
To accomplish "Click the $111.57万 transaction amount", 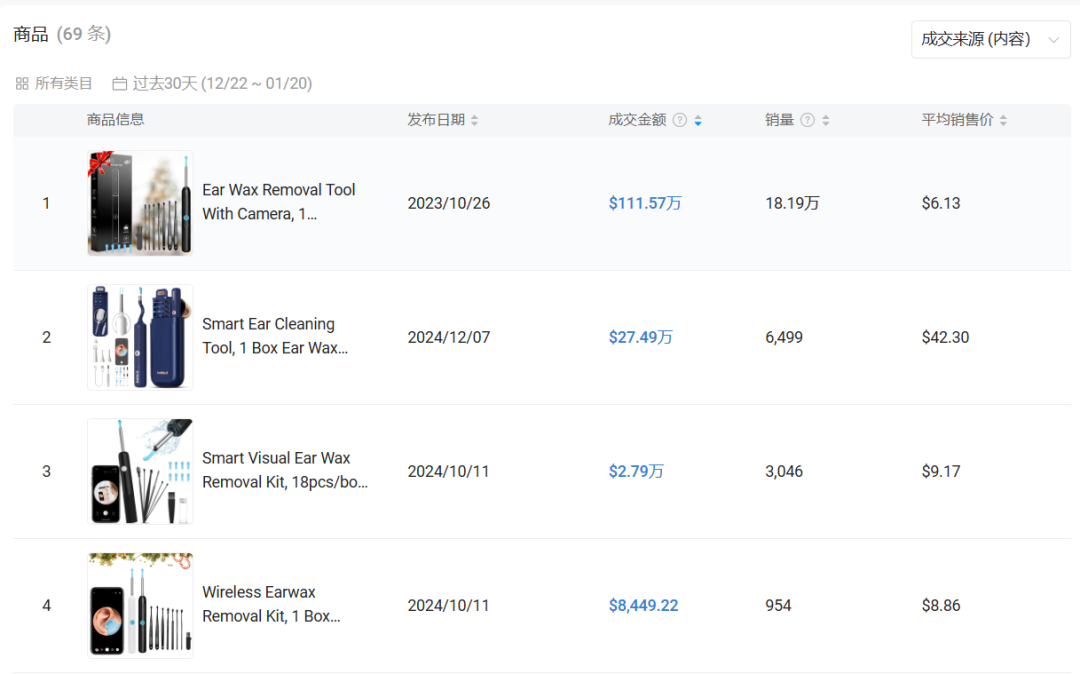I will [x=645, y=203].
